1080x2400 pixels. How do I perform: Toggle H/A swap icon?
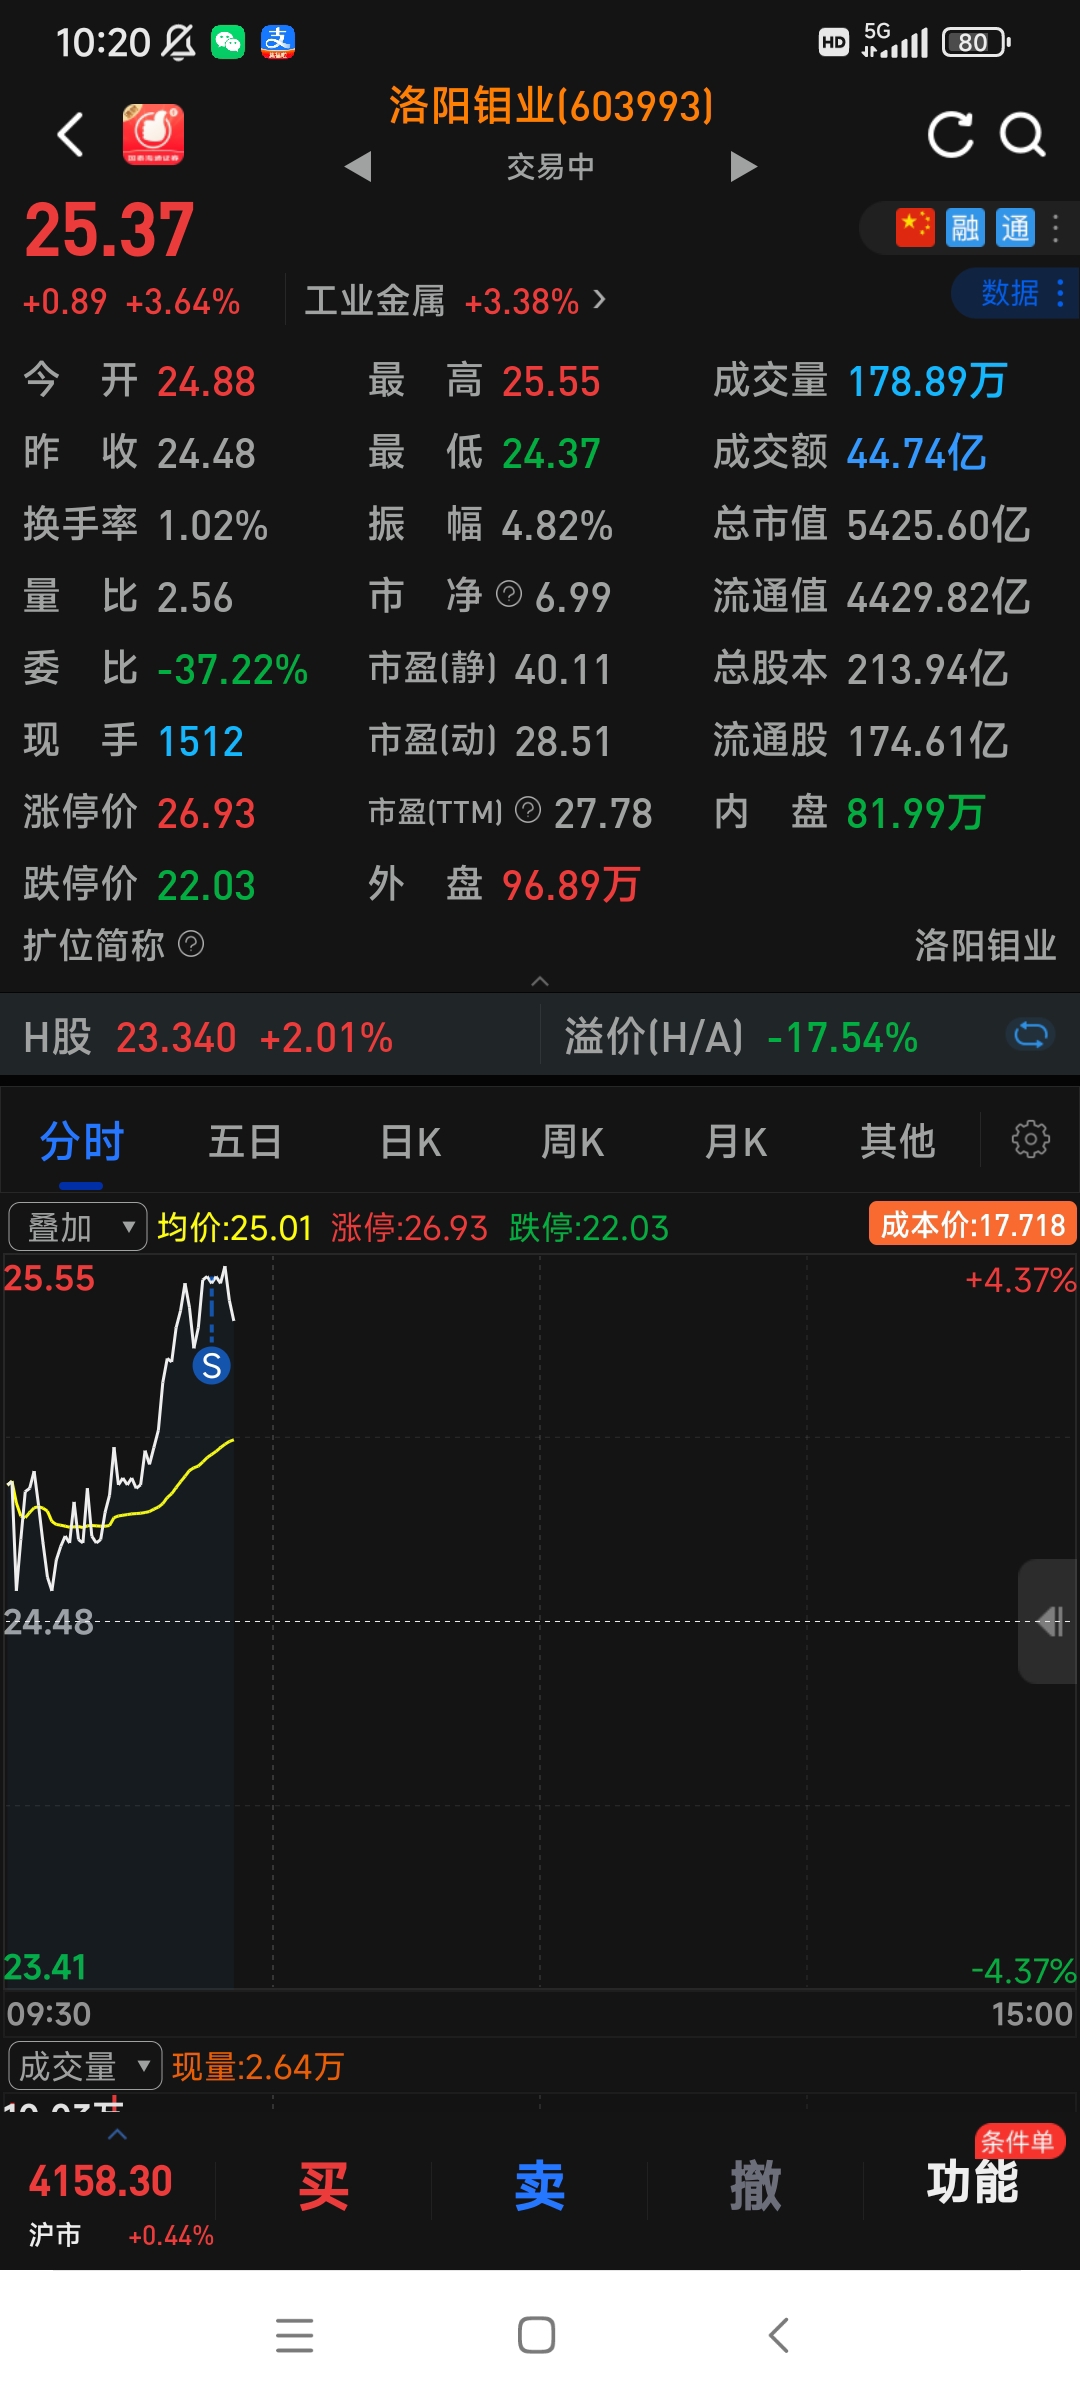click(1030, 1035)
